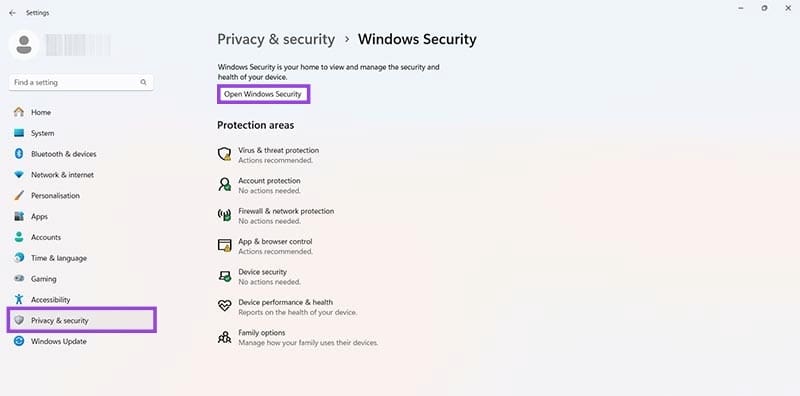Open the Family options people icon
Image resolution: width=800 pixels, height=396 pixels.
tap(224, 337)
